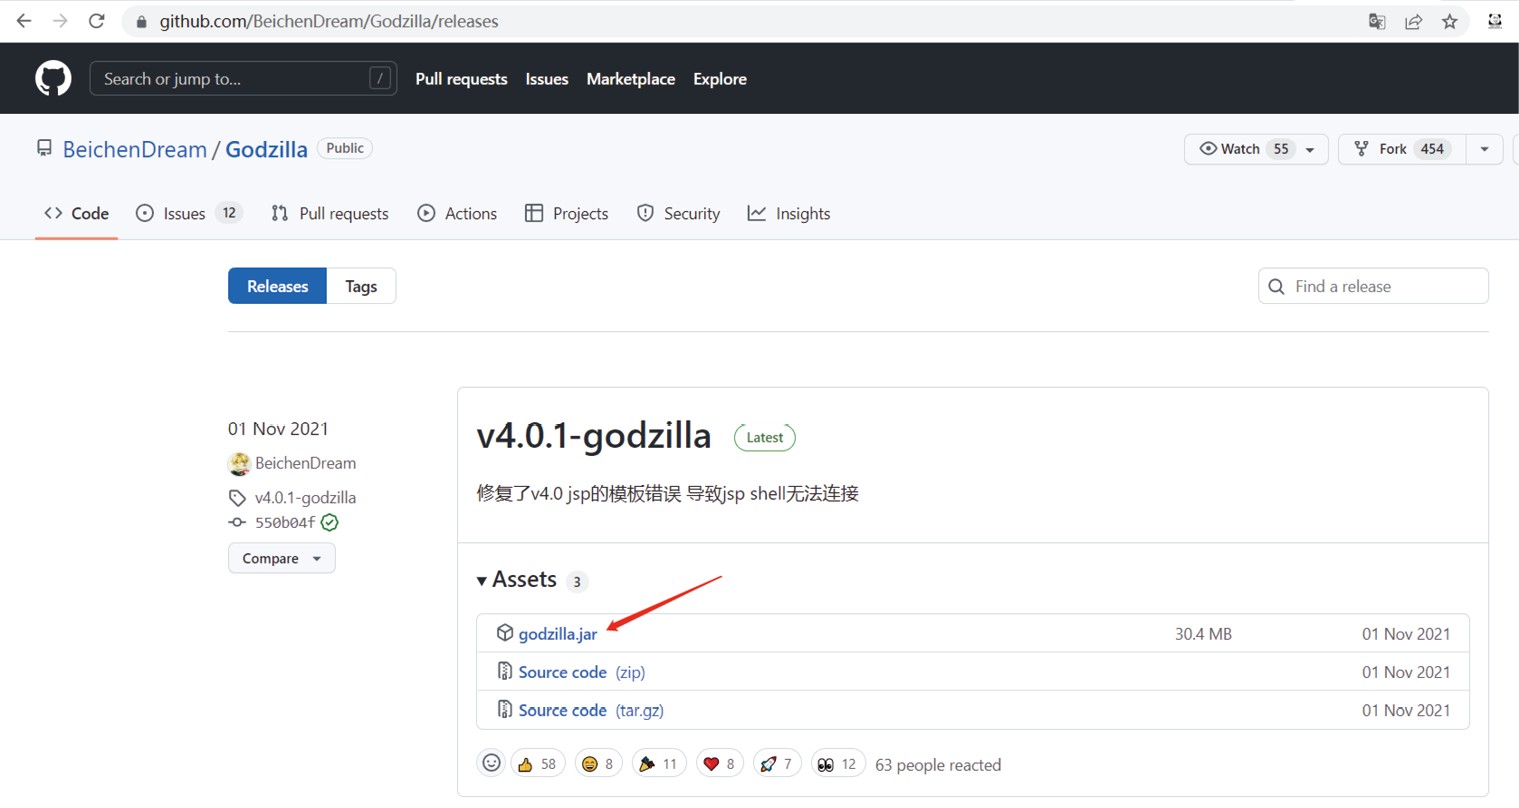
Task: React with thumbs up (58)
Action: tap(538, 763)
